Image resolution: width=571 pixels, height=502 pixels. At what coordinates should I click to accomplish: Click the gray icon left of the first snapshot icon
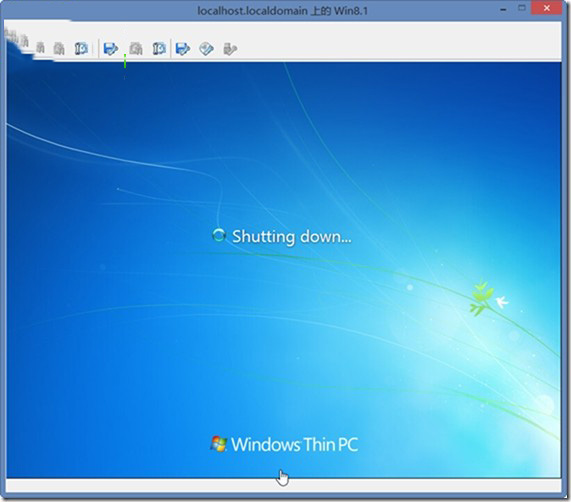(x=59, y=48)
